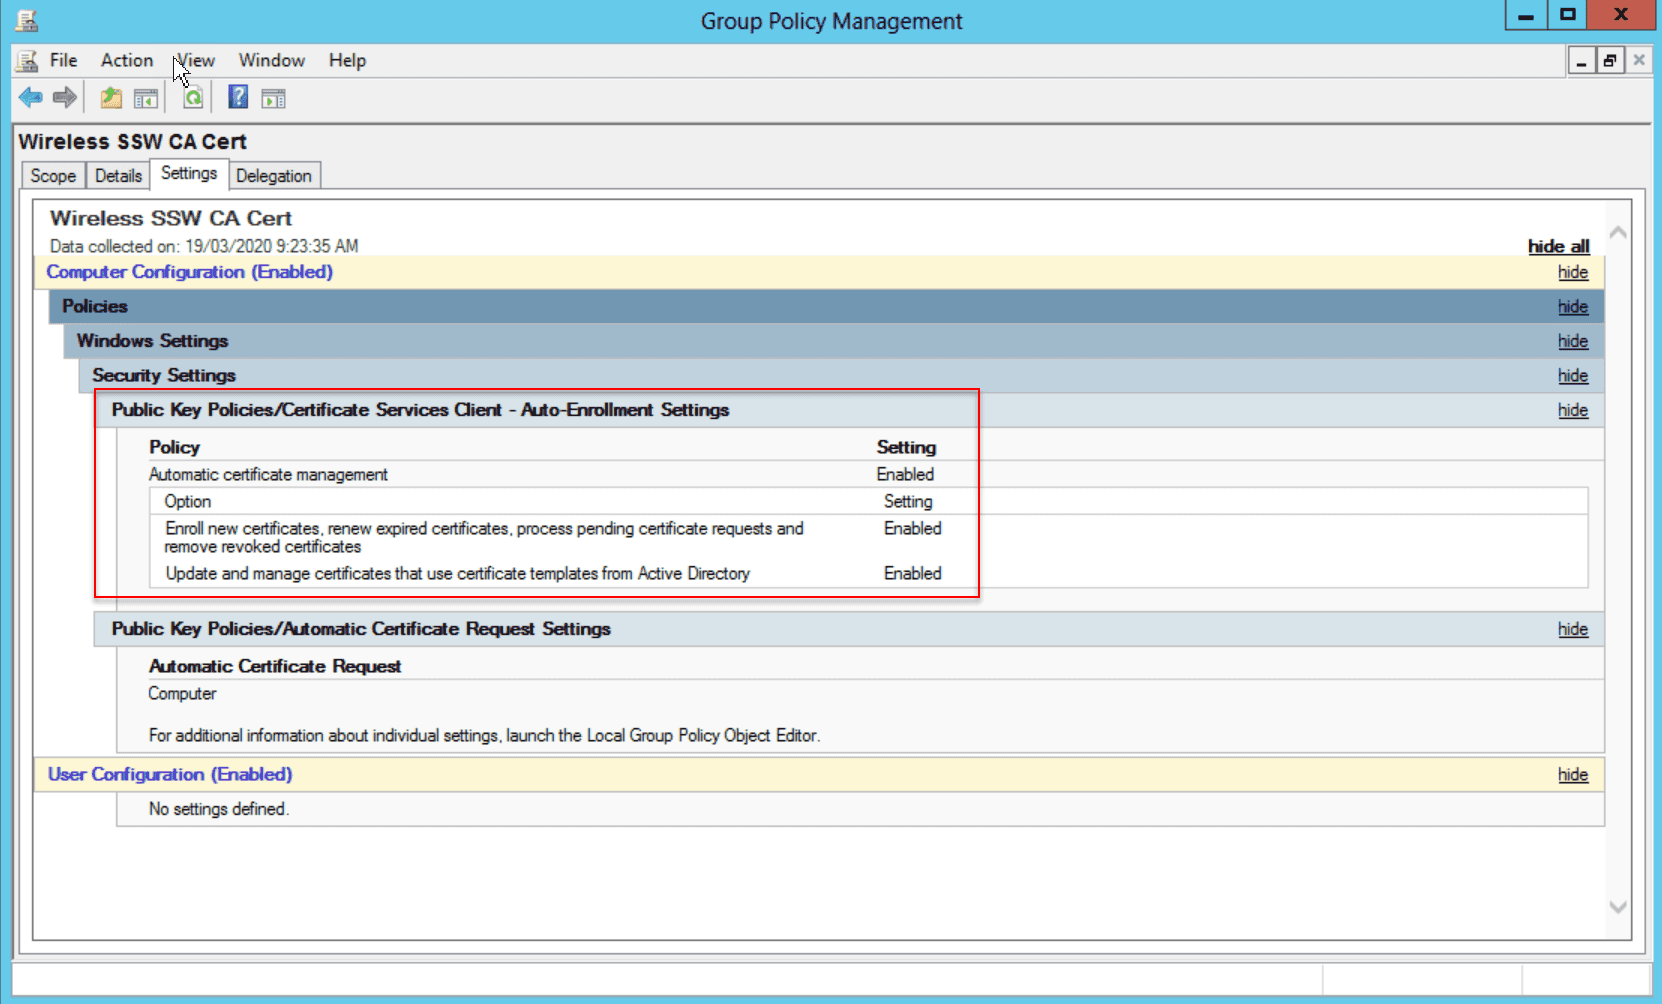Collapse User Configuration section via hide
The height and width of the screenshot is (1004, 1662).
click(1572, 775)
